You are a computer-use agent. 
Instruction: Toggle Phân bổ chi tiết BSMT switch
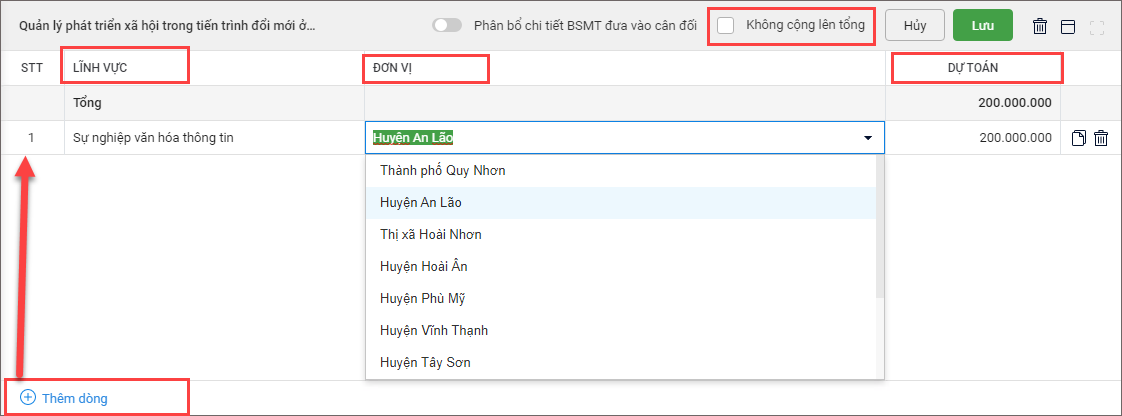pyautogui.click(x=447, y=26)
